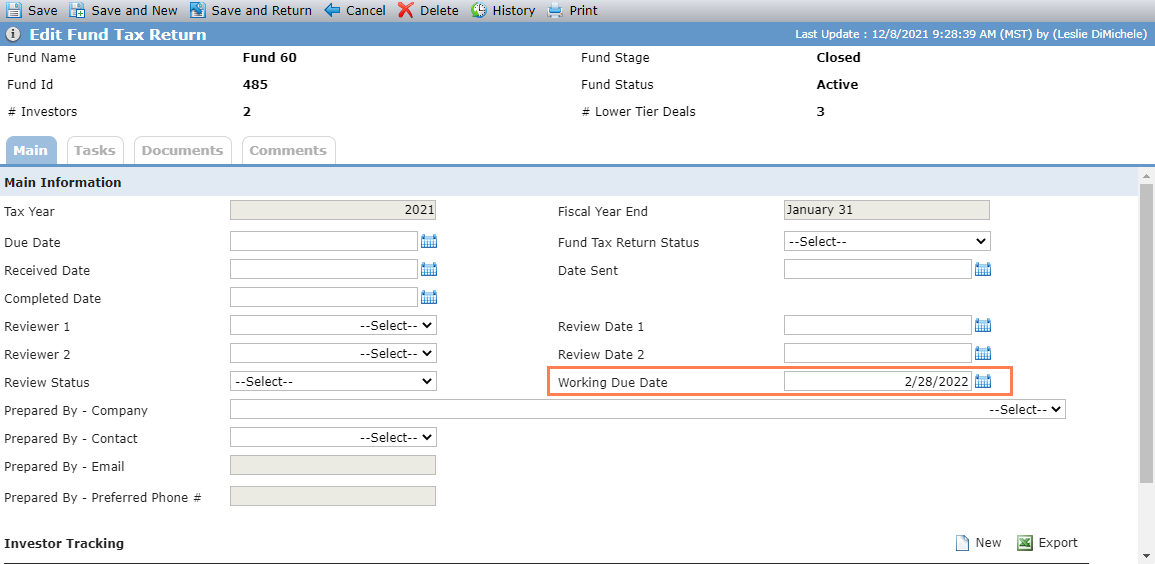Open the Working Due Date calendar picker

(983, 381)
